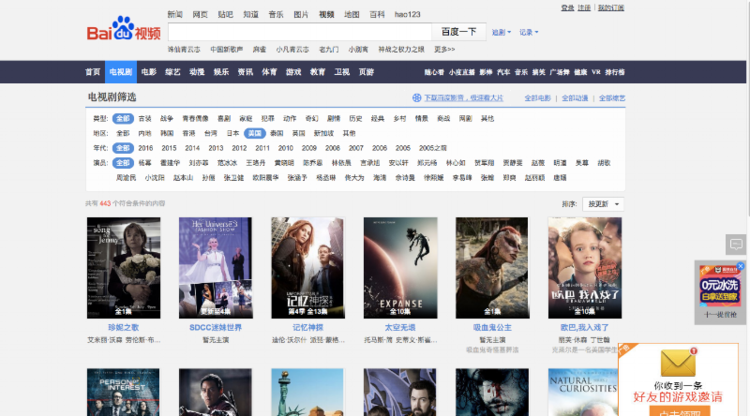Open the VR link in dark navbar
The image size is (750, 416).
(x=596, y=72)
